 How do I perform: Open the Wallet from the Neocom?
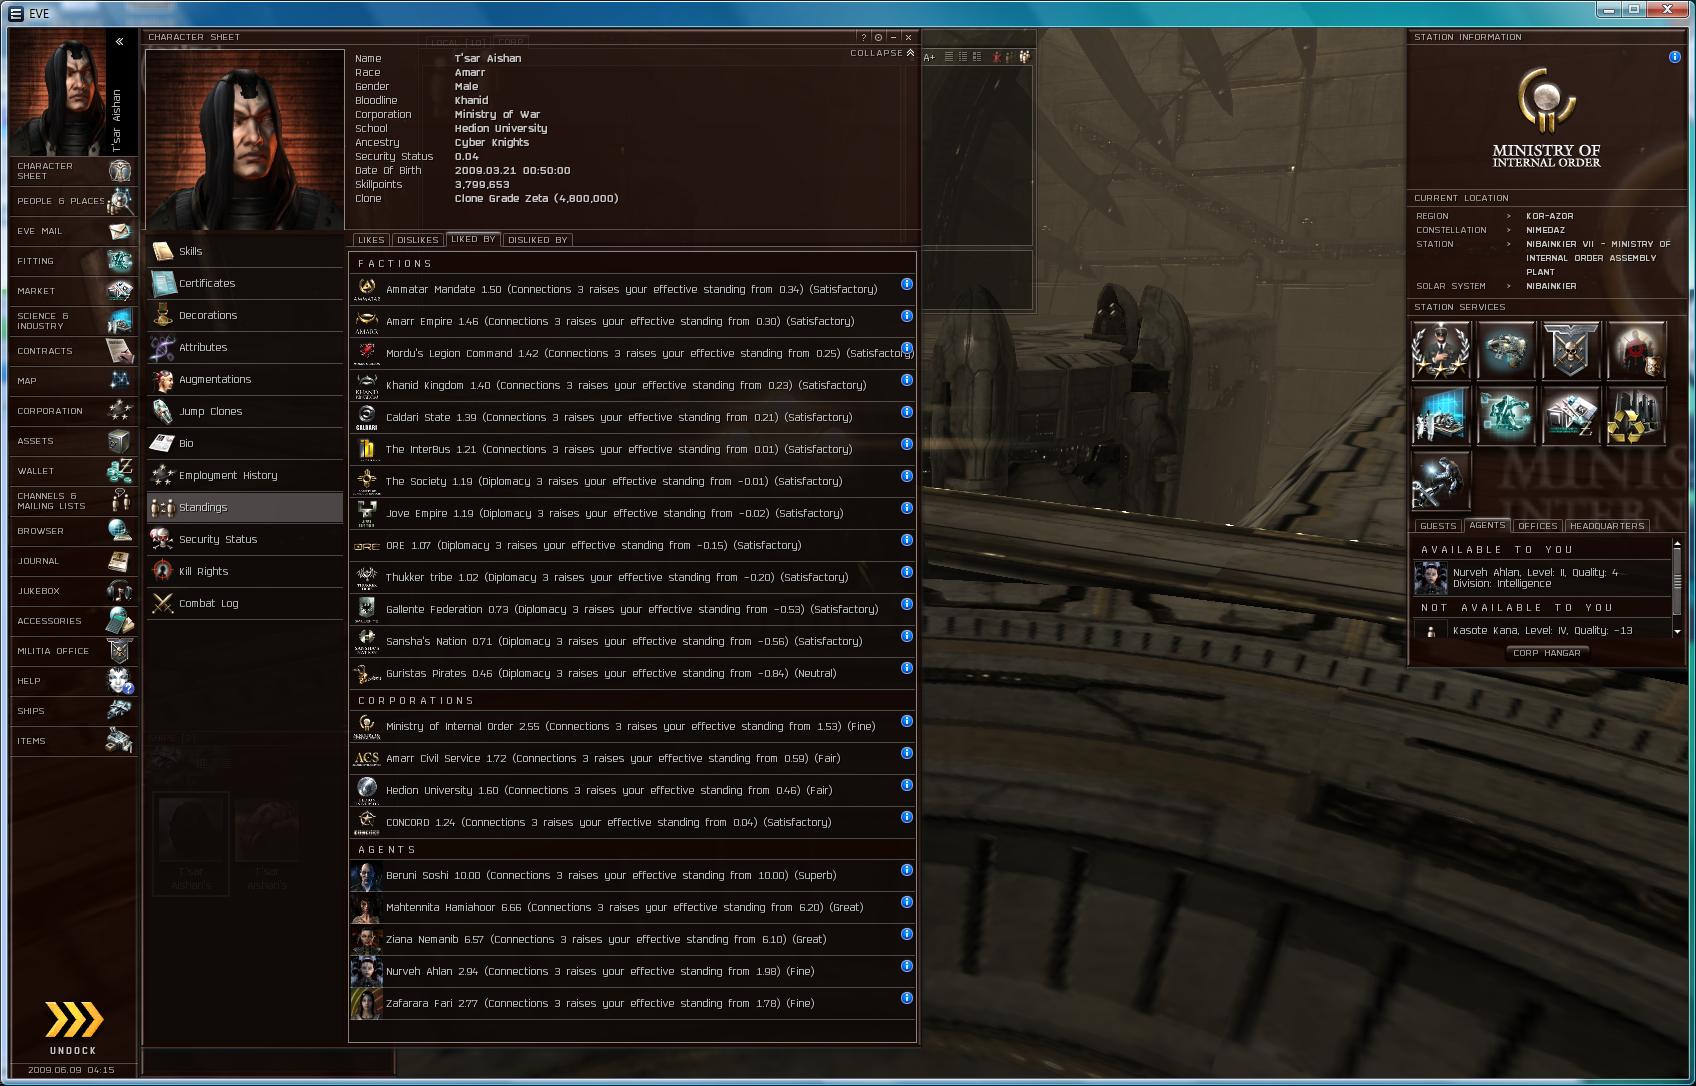73,471
